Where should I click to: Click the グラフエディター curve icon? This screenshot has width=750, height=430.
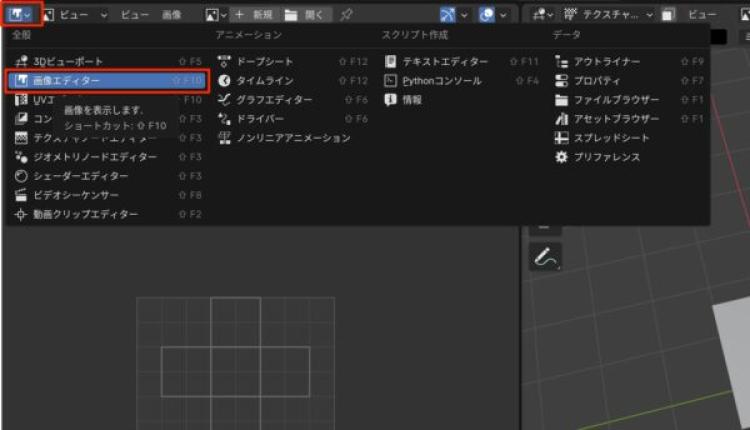224,100
